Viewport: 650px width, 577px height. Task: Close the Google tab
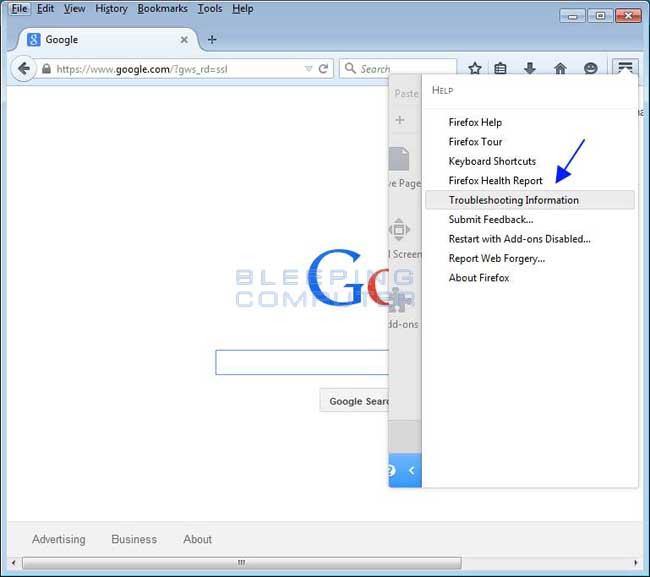[x=184, y=40]
